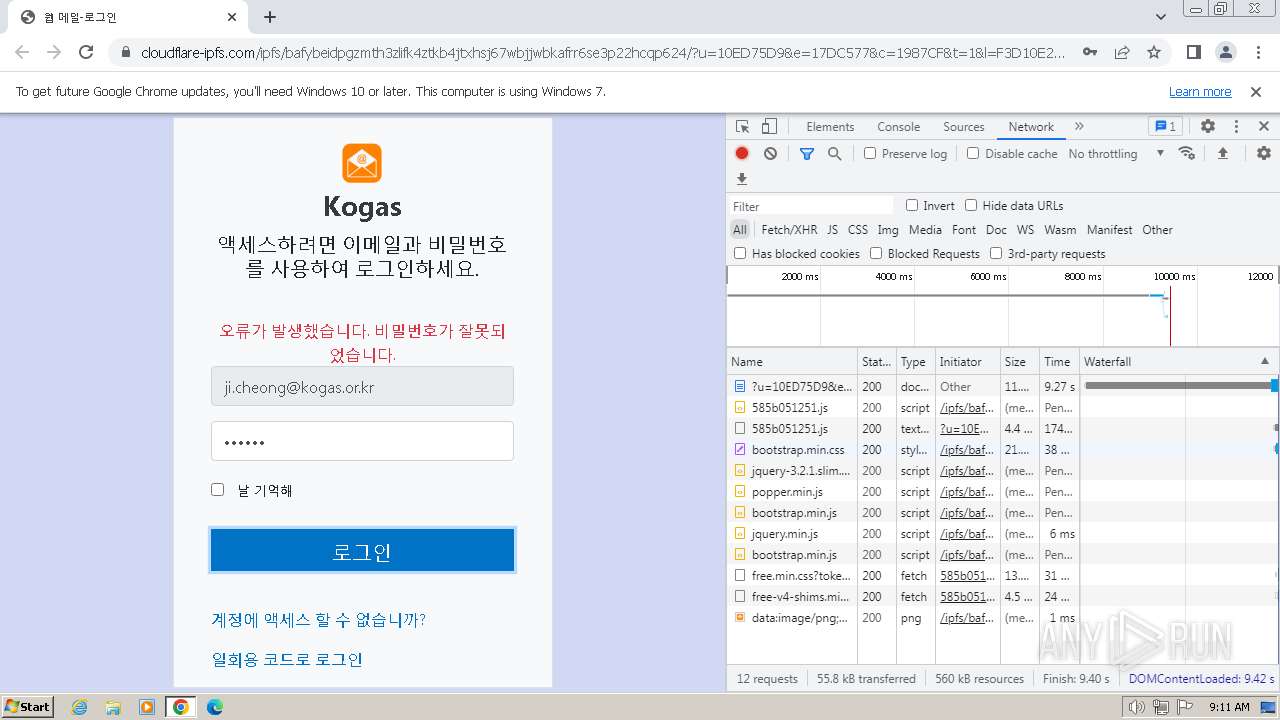Image resolution: width=1280 pixels, height=720 pixels.
Task: Open DevTools customize three-dot menu
Action: [1236, 127]
